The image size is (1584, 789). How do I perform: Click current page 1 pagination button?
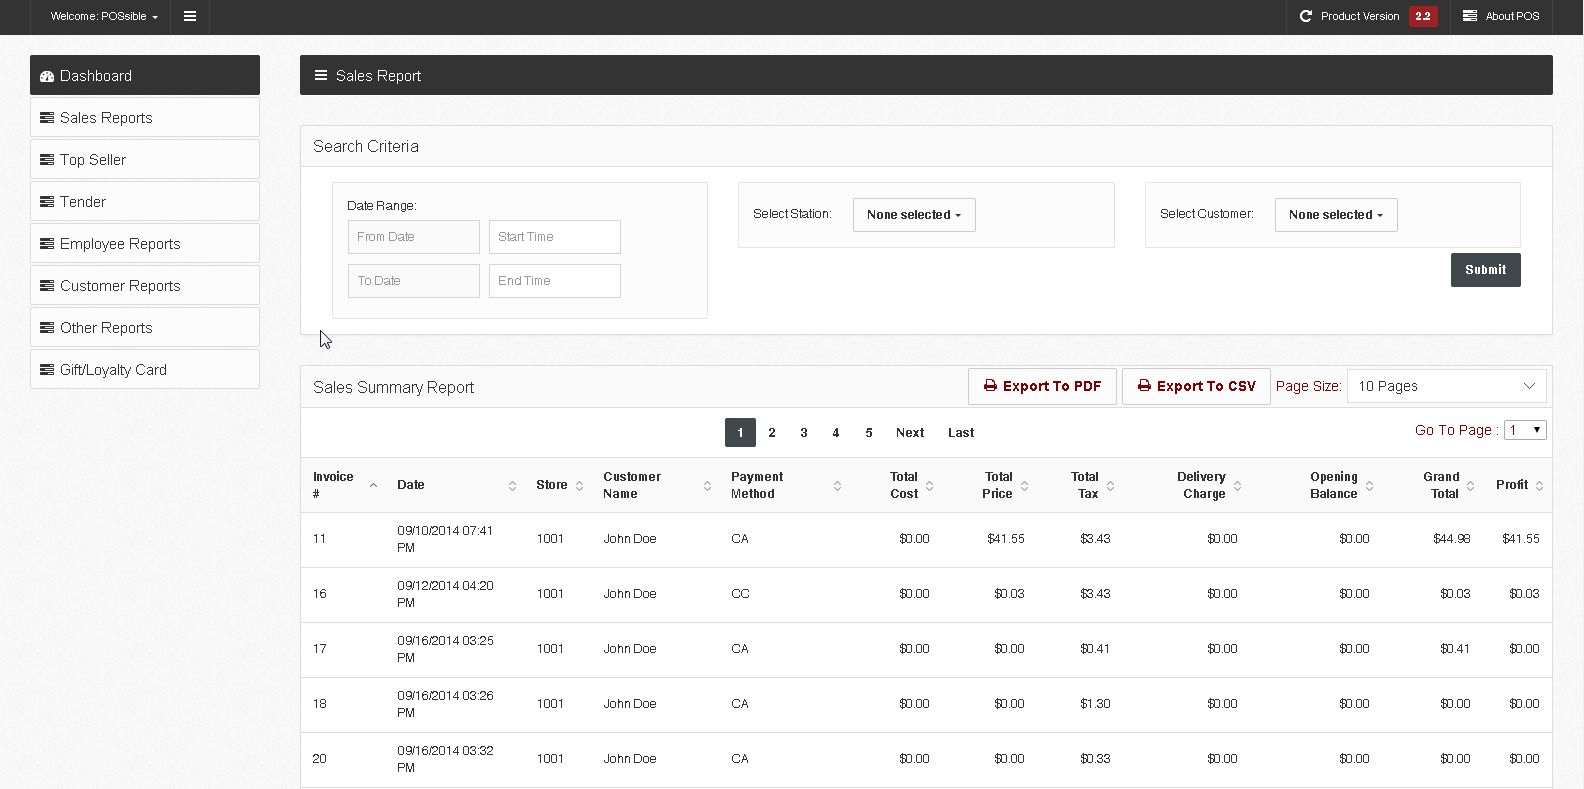pyautogui.click(x=740, y=433)
